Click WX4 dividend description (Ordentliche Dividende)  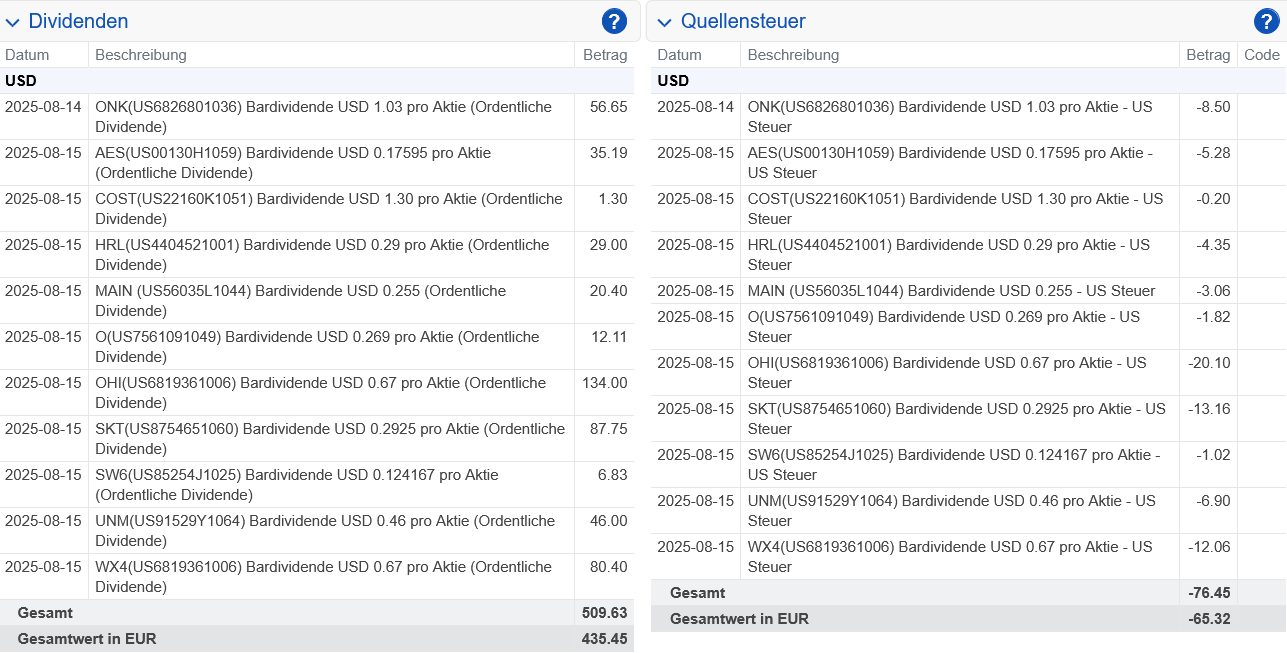click(x=323, y=577)
